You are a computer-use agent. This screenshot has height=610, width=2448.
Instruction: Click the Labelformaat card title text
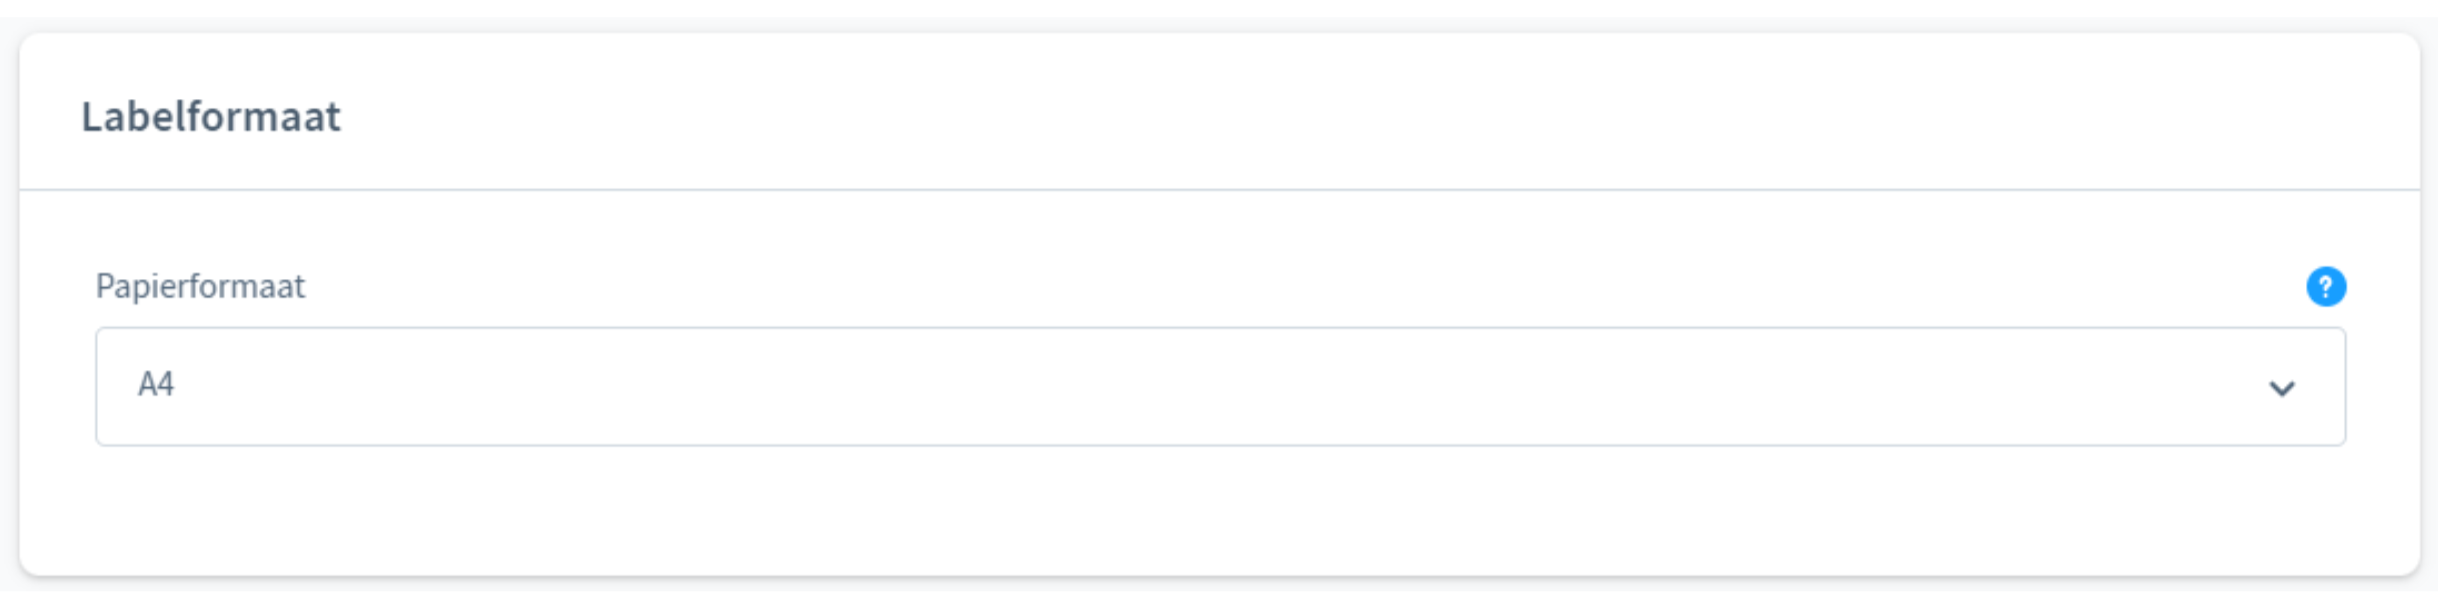point(211,117)
